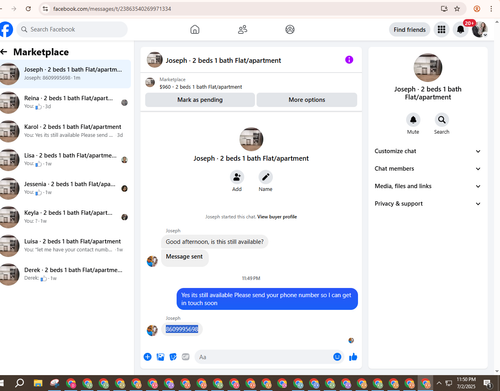
Task: Open the Windows notification center icon
Action: coord(488,383)
